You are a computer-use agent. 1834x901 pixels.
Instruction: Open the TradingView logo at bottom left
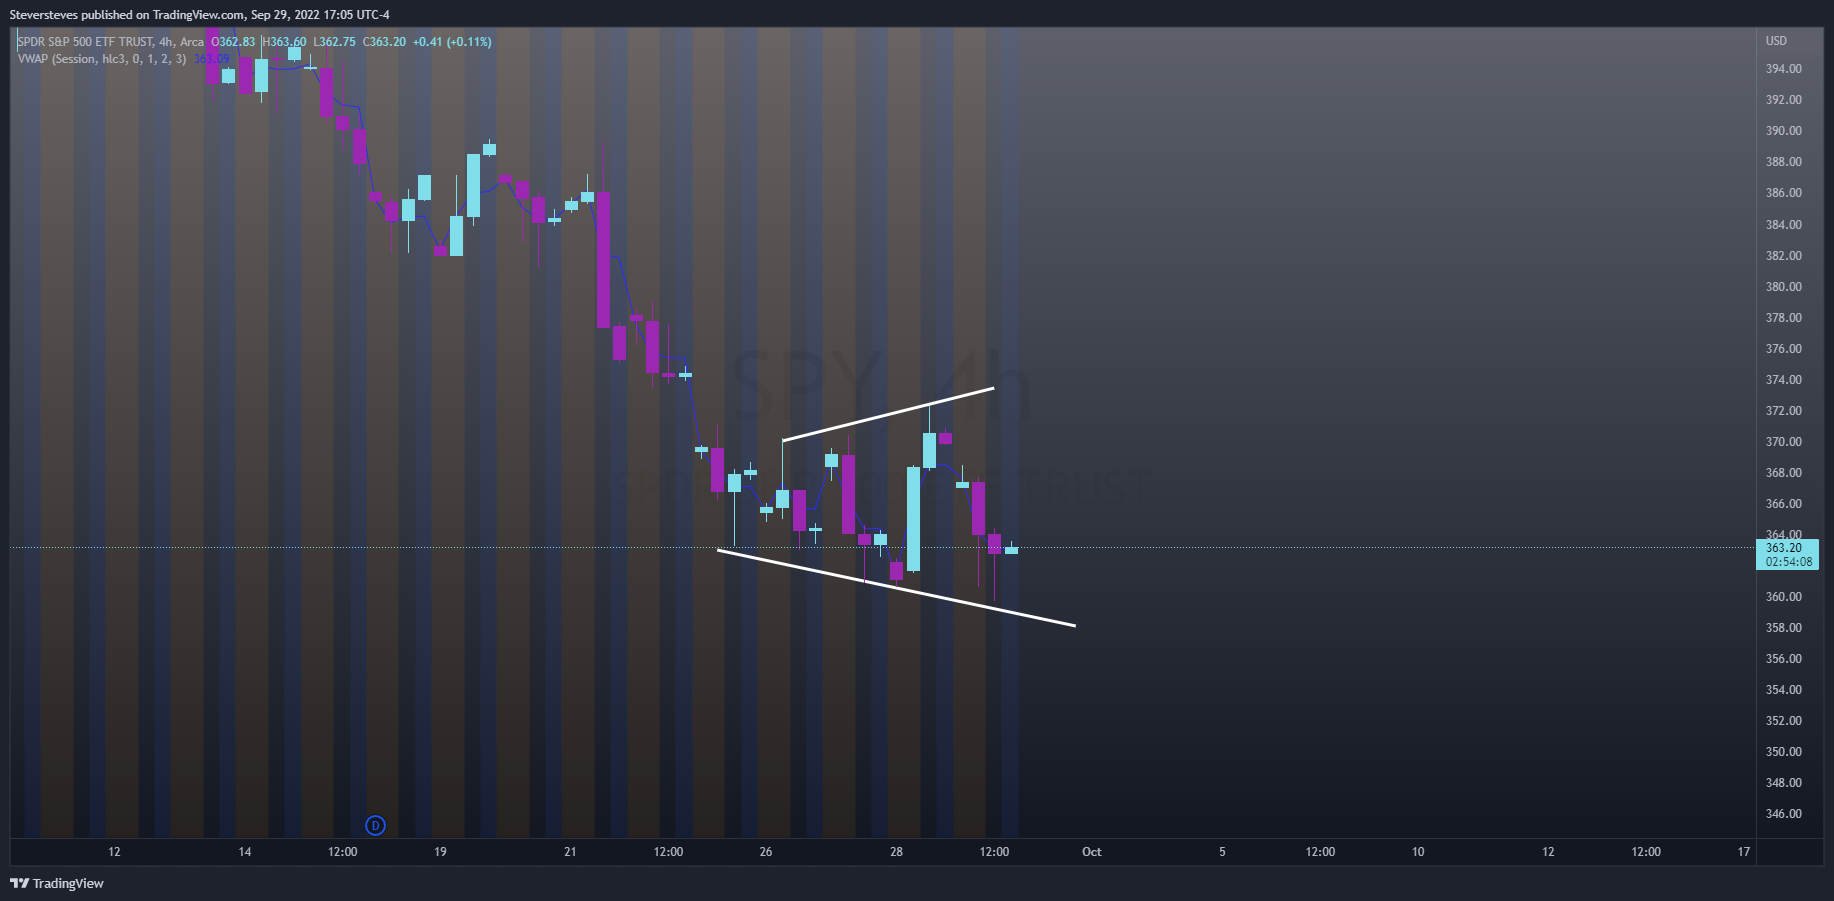coord(57,883)
